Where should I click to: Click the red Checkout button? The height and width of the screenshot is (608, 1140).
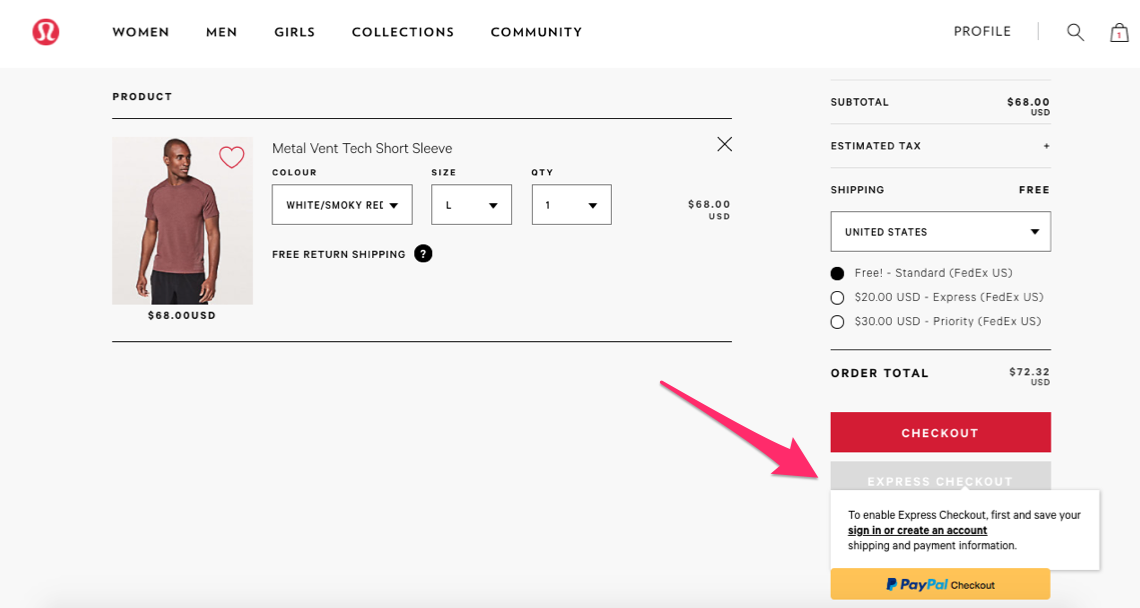[x=940, y=432]
